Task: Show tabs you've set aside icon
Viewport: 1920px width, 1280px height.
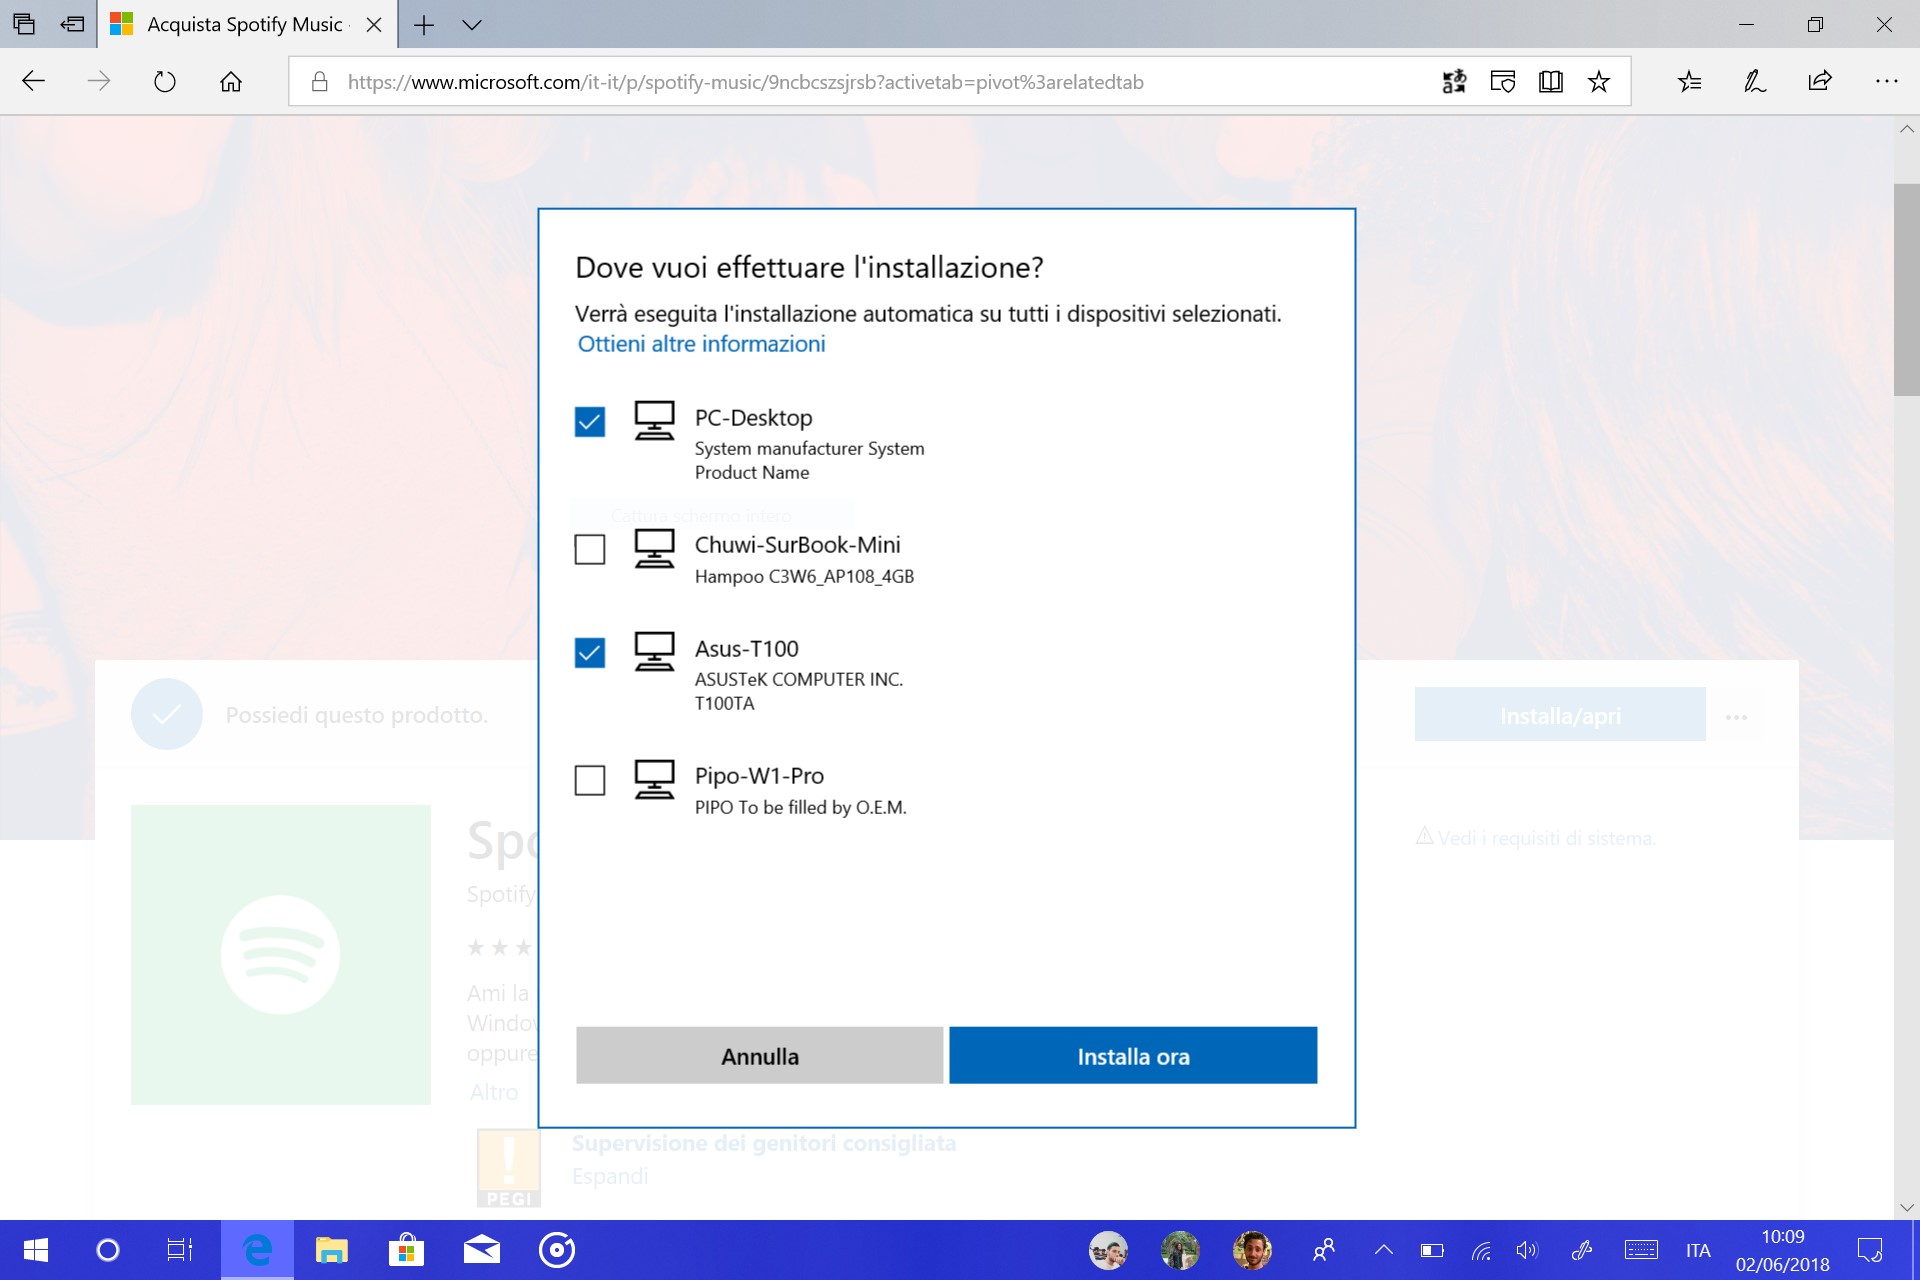Action: pyautogui.click(x=24, y=24)
